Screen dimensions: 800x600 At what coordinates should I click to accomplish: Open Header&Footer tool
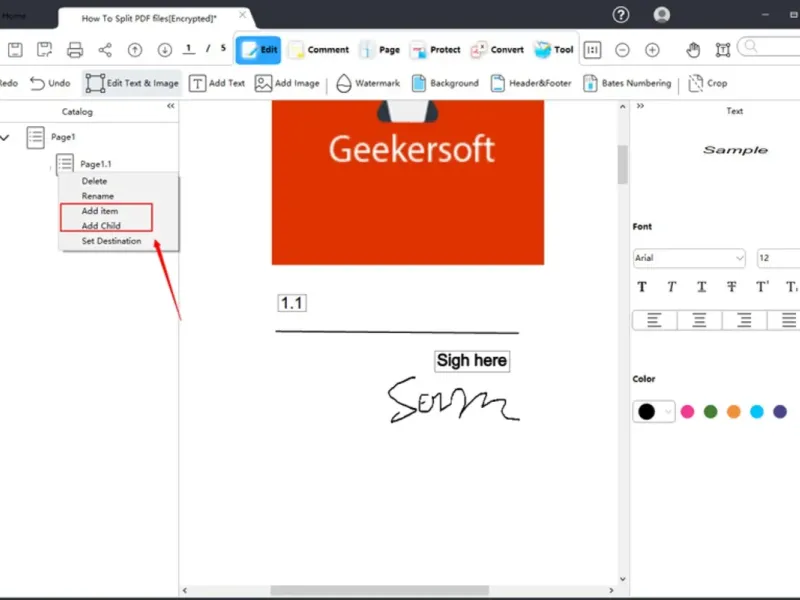pyautogui.click(x=531, y=83)
